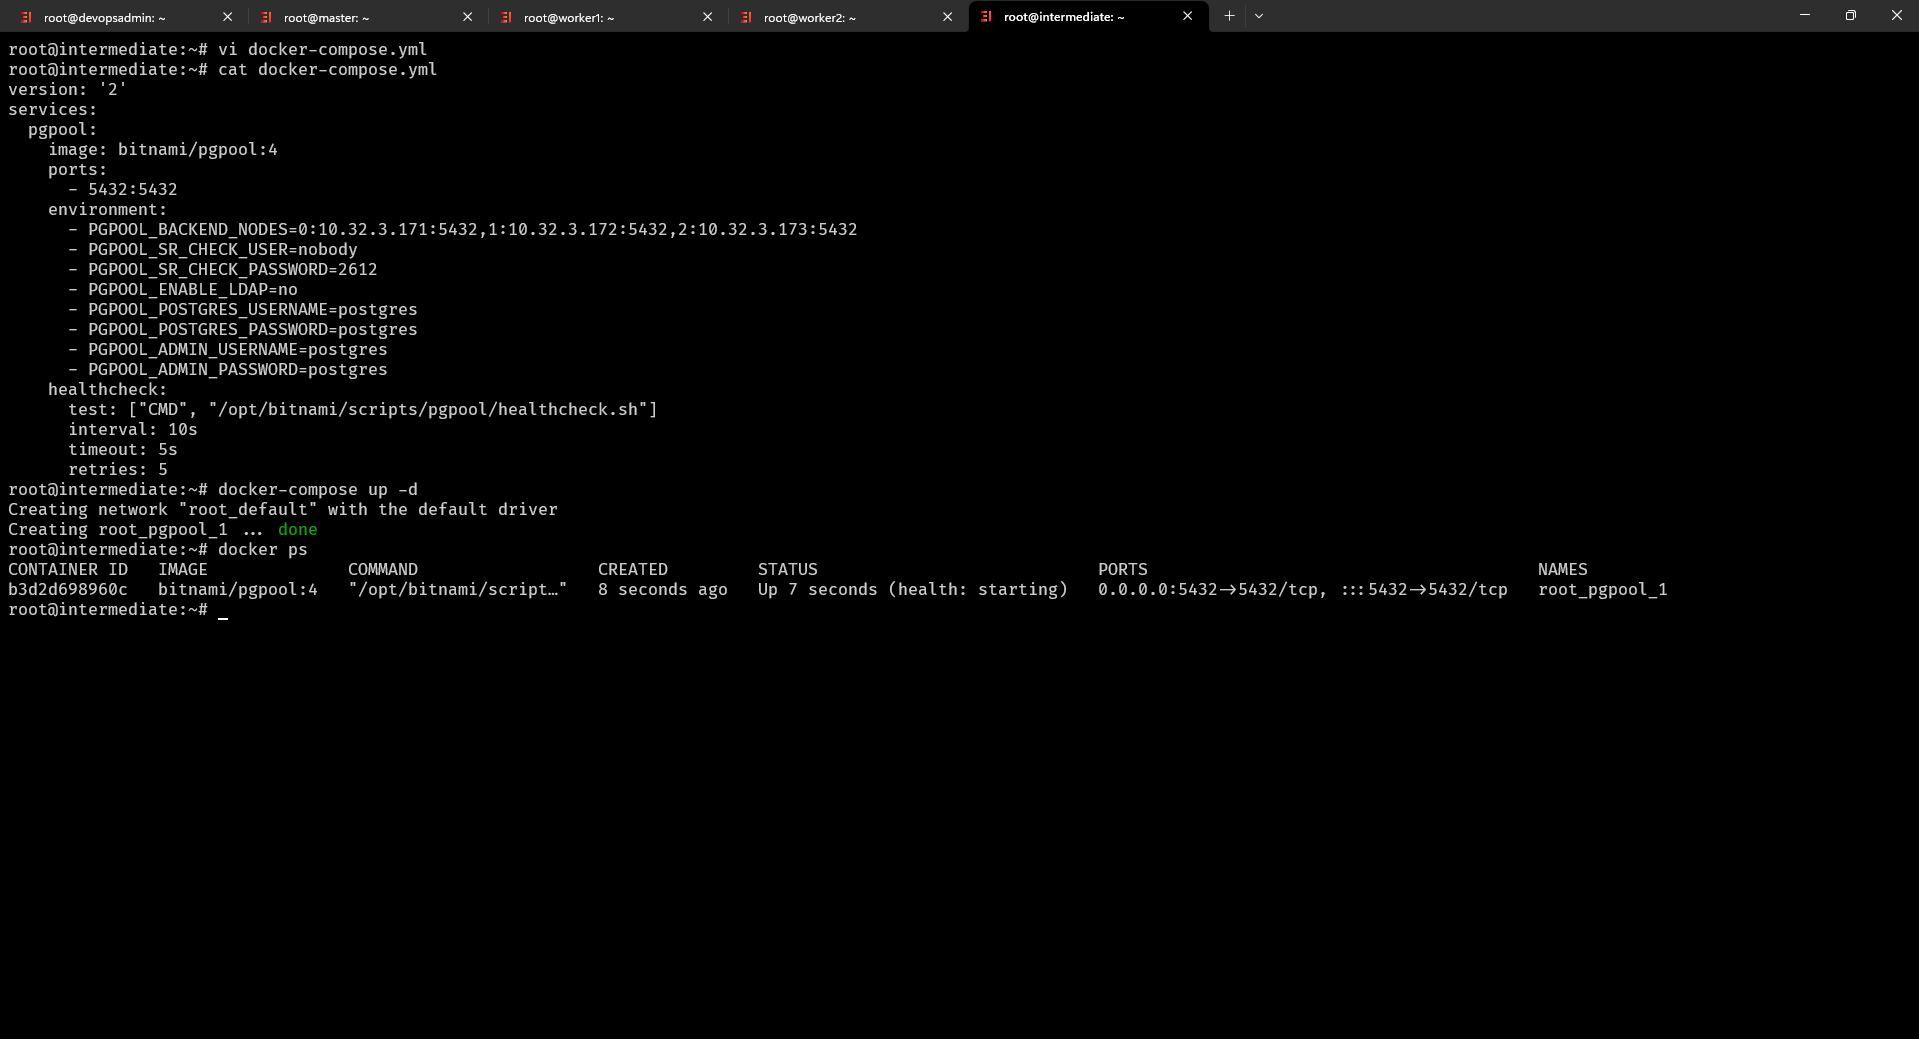
Task: Click the PGPOOL_ADMIN_PASSWORD=postgres line
Action: click(x=227, y=370)
